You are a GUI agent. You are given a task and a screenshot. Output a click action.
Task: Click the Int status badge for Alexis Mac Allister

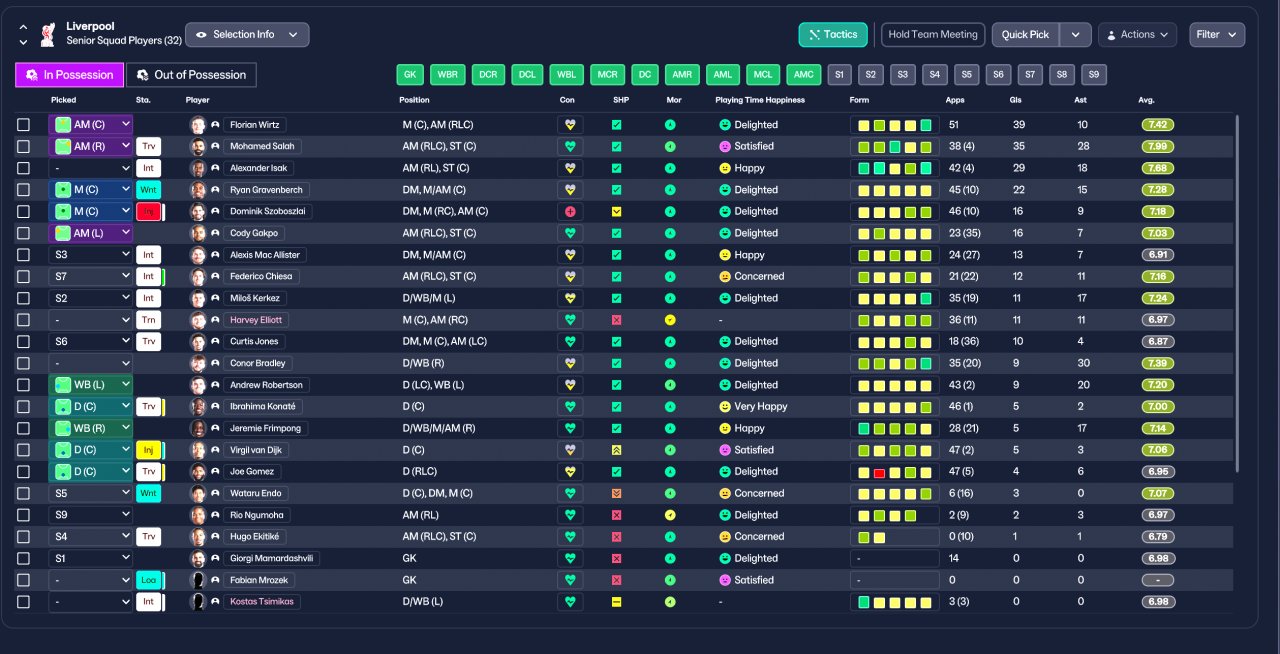148,255
